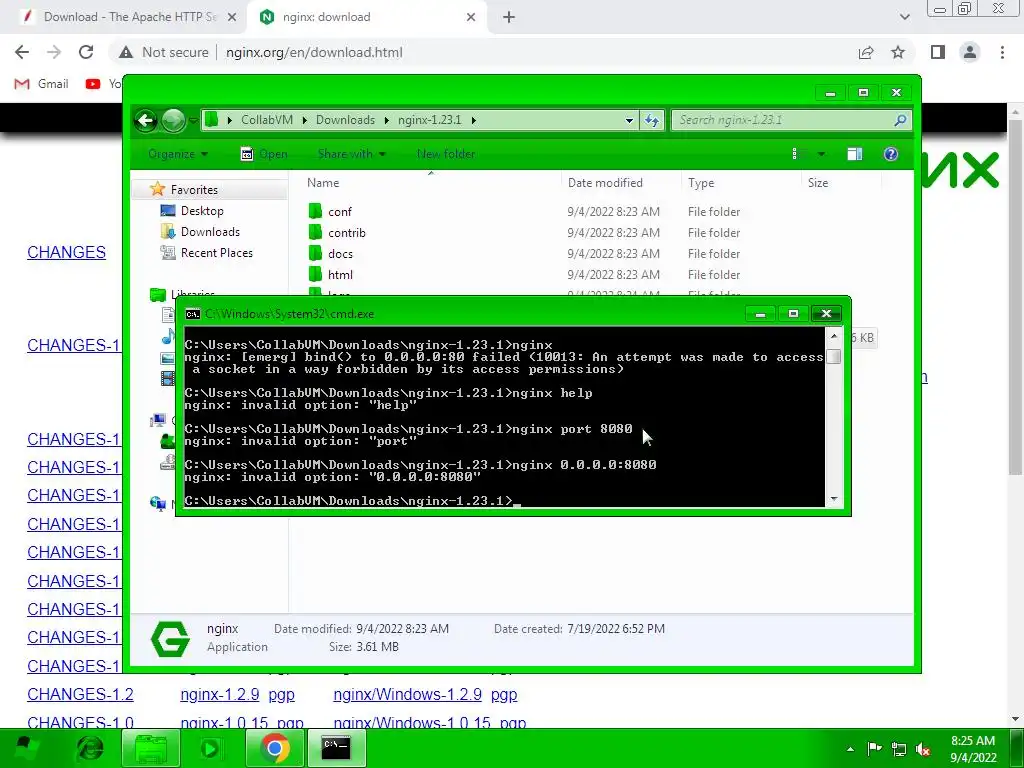This screenshot has width=1024, height=768.
Task: Toggle the preview pane icon
Action: click(854, 154)
